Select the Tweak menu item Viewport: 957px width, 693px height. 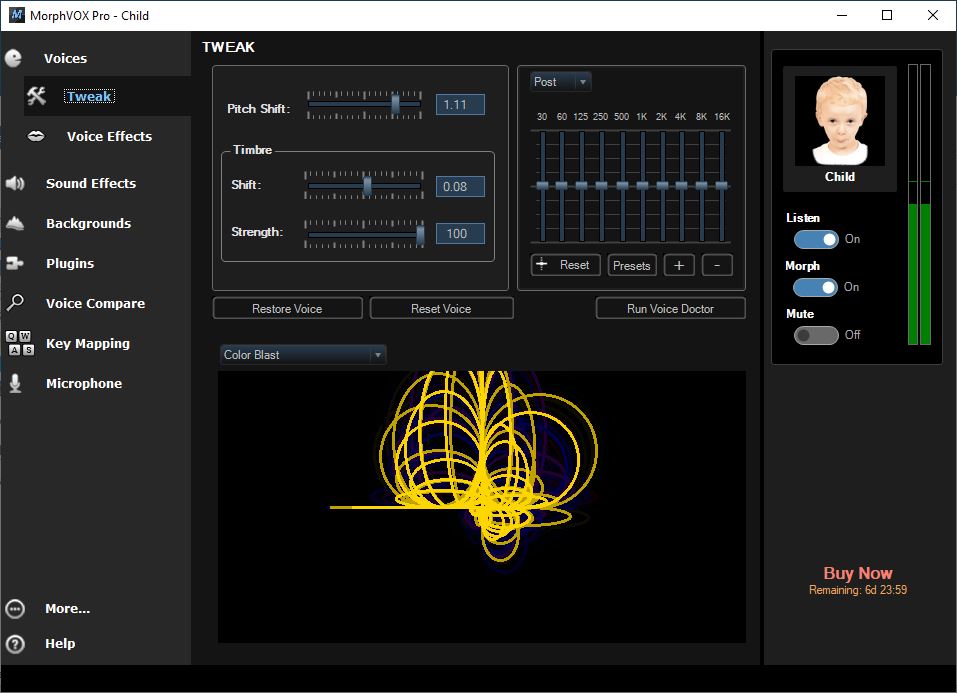[x=89, y=96]
